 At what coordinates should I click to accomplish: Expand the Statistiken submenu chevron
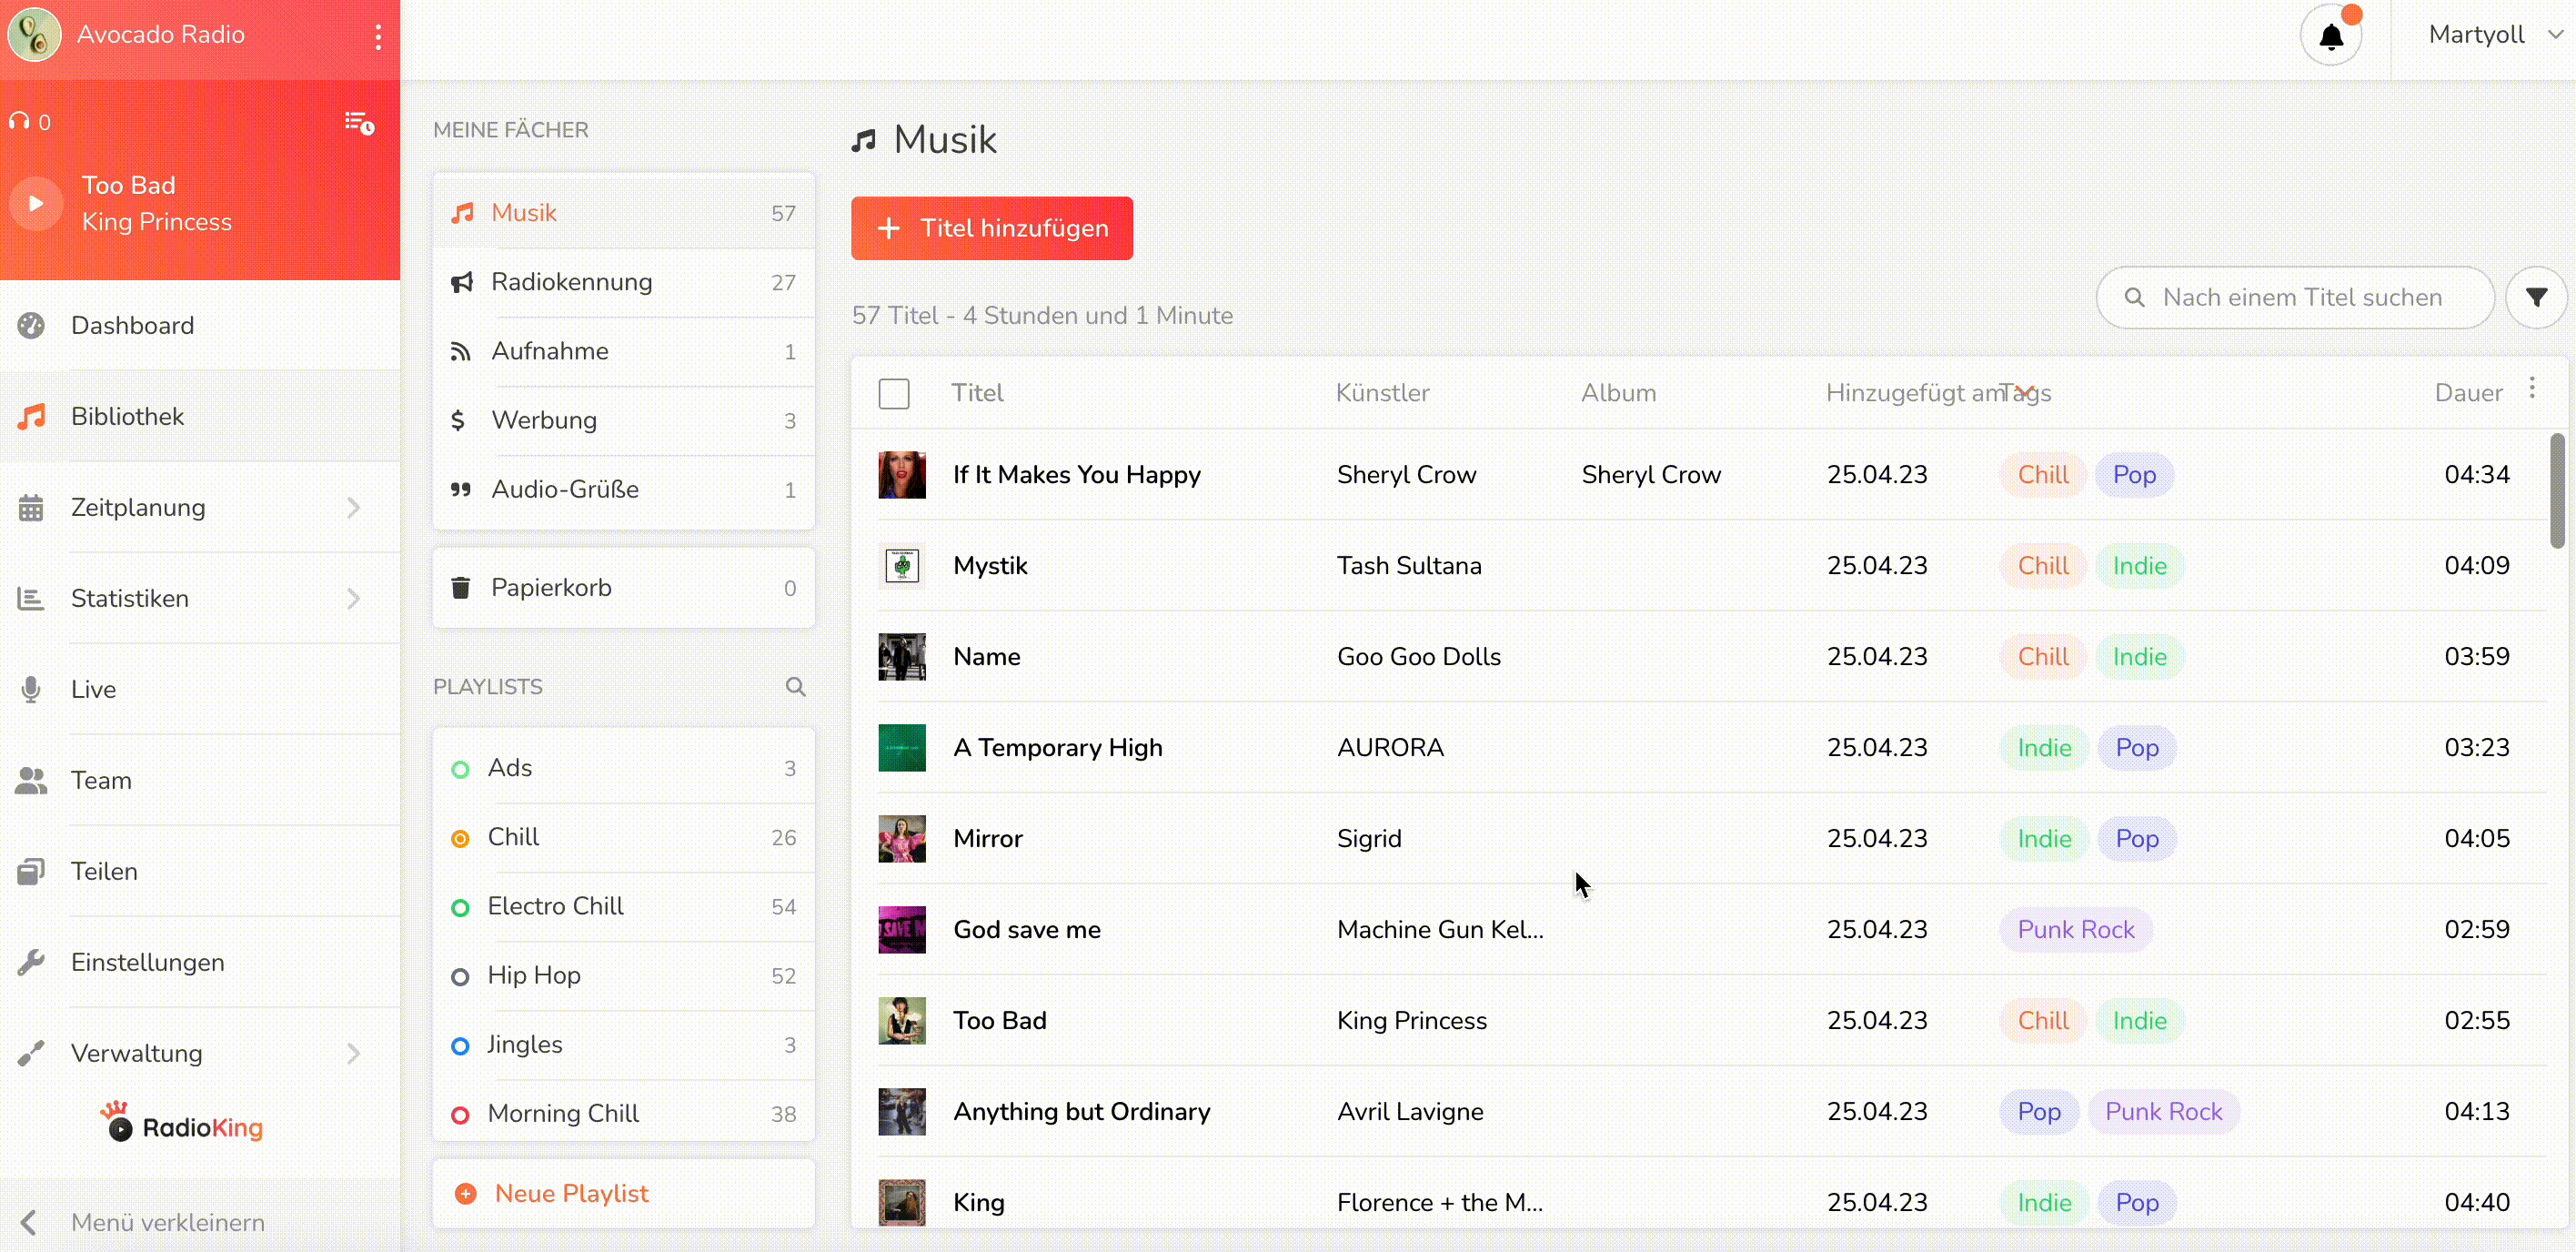pyautogui.click(x=353, y=599)
